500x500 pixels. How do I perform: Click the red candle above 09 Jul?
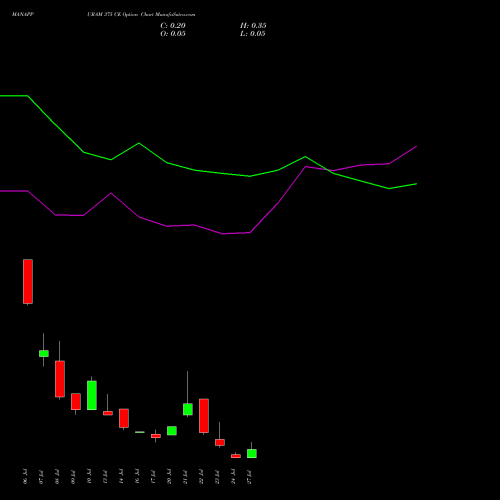click(76, 401)
